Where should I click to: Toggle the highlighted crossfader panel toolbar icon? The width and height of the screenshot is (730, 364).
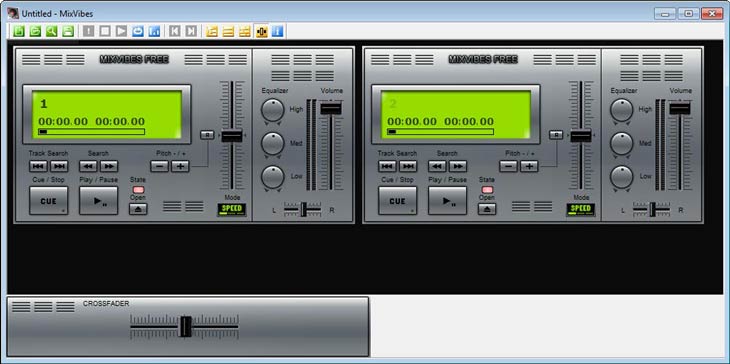click(261, 31)
